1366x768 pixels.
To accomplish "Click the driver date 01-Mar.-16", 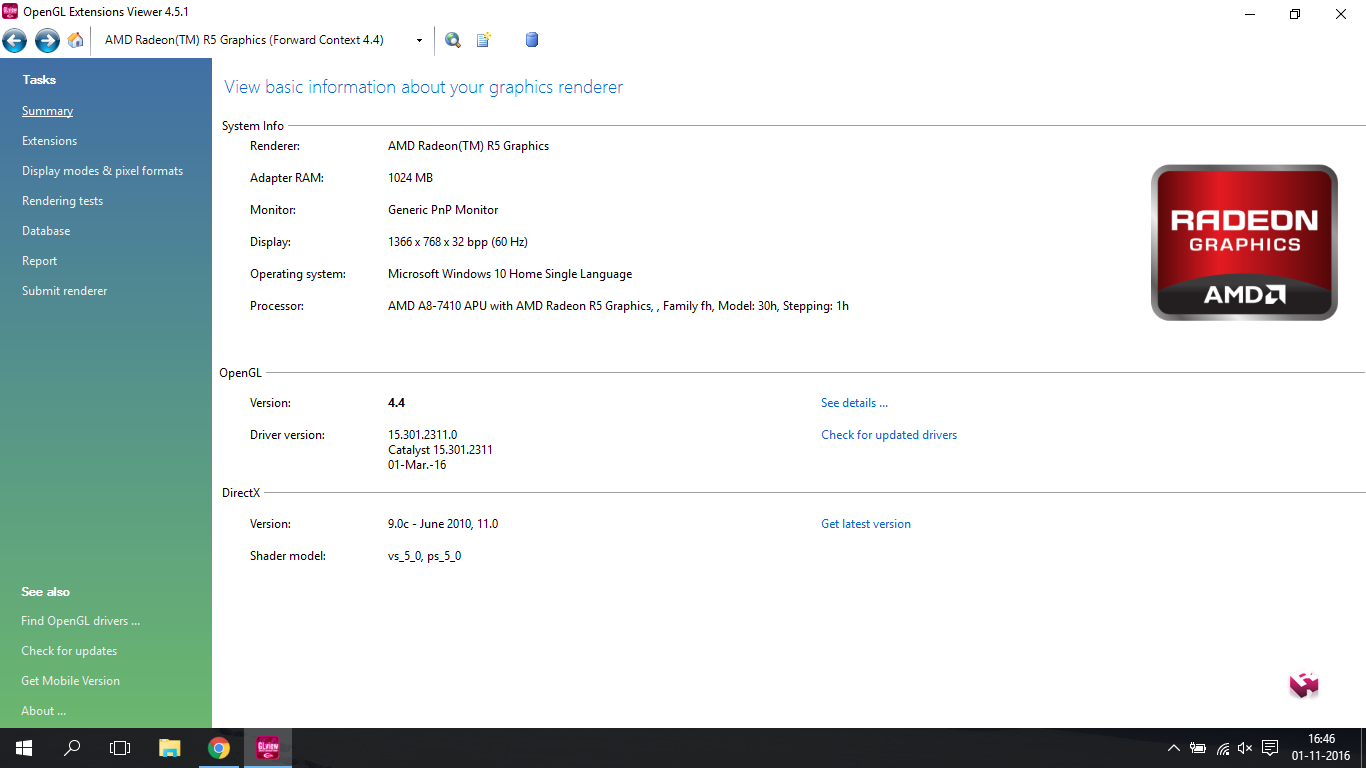I will point(417,465).
